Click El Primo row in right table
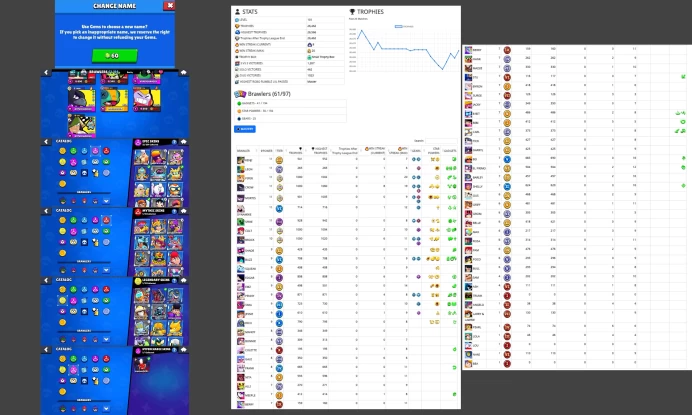692x415 pixels. coord(577,168)
